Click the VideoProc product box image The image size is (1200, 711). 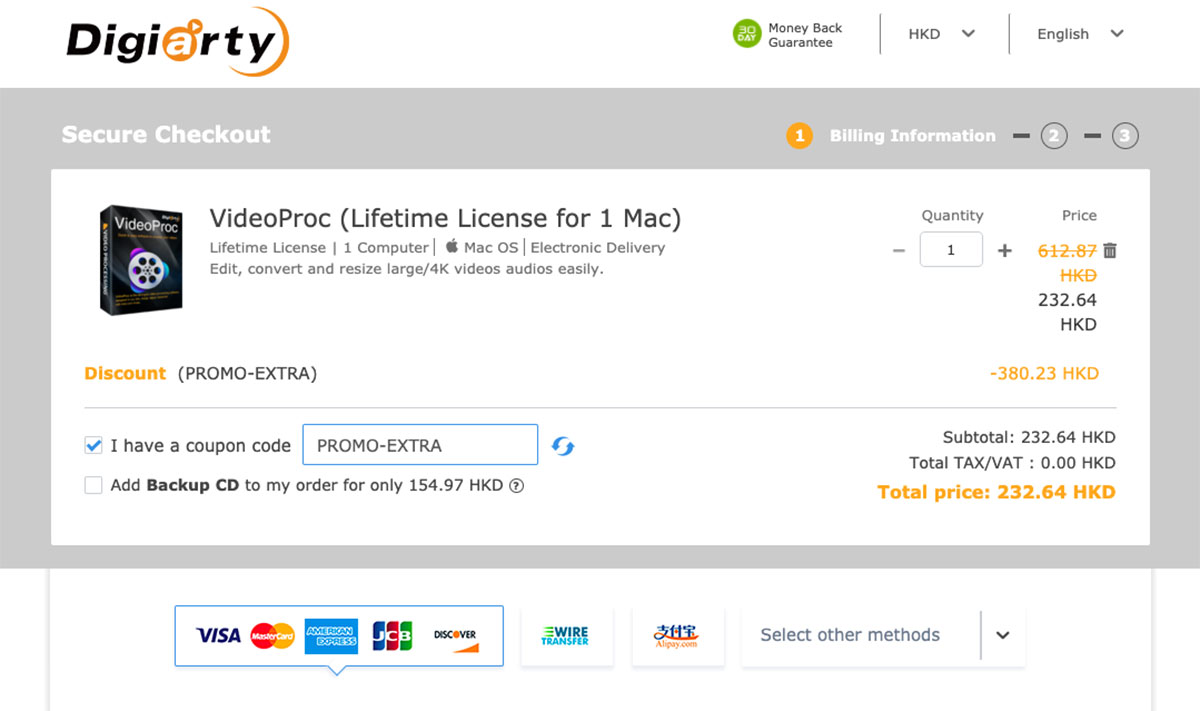pyautogui.click(x=140, y=260)
